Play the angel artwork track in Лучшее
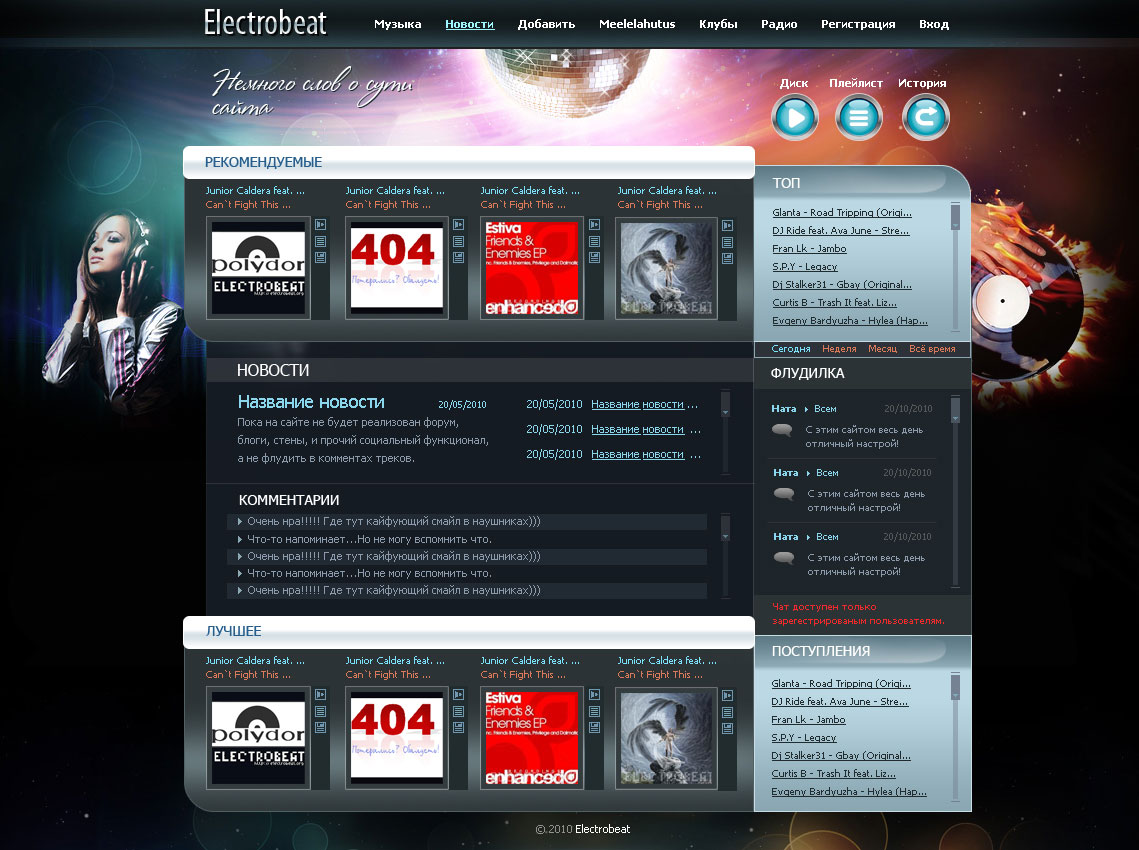 click(x=727, y=695)
